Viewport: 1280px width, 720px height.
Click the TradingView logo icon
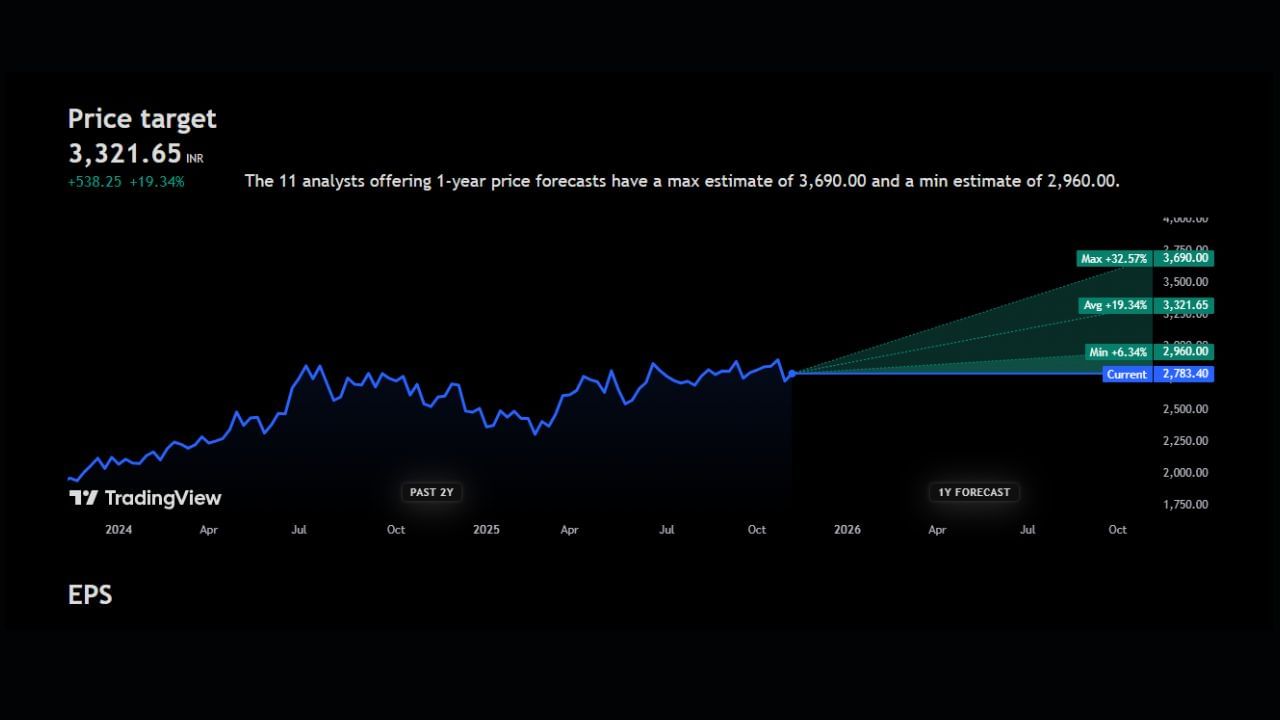(x=83, y=498)
